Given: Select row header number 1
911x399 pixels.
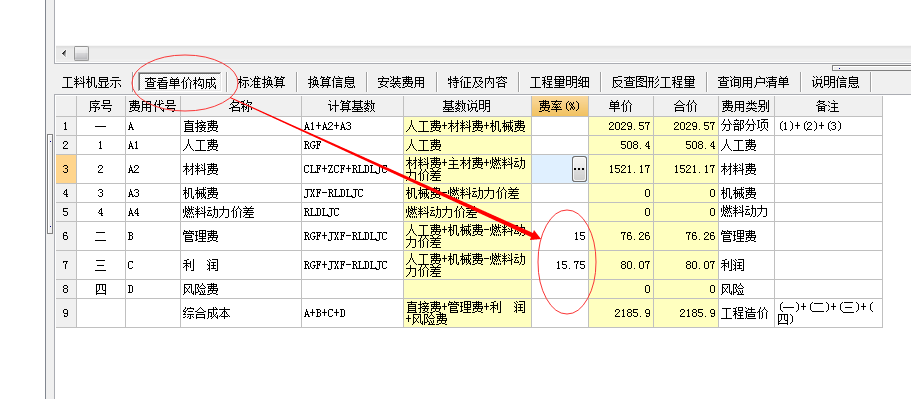Looking at the screenshot, I should (66, 126).
